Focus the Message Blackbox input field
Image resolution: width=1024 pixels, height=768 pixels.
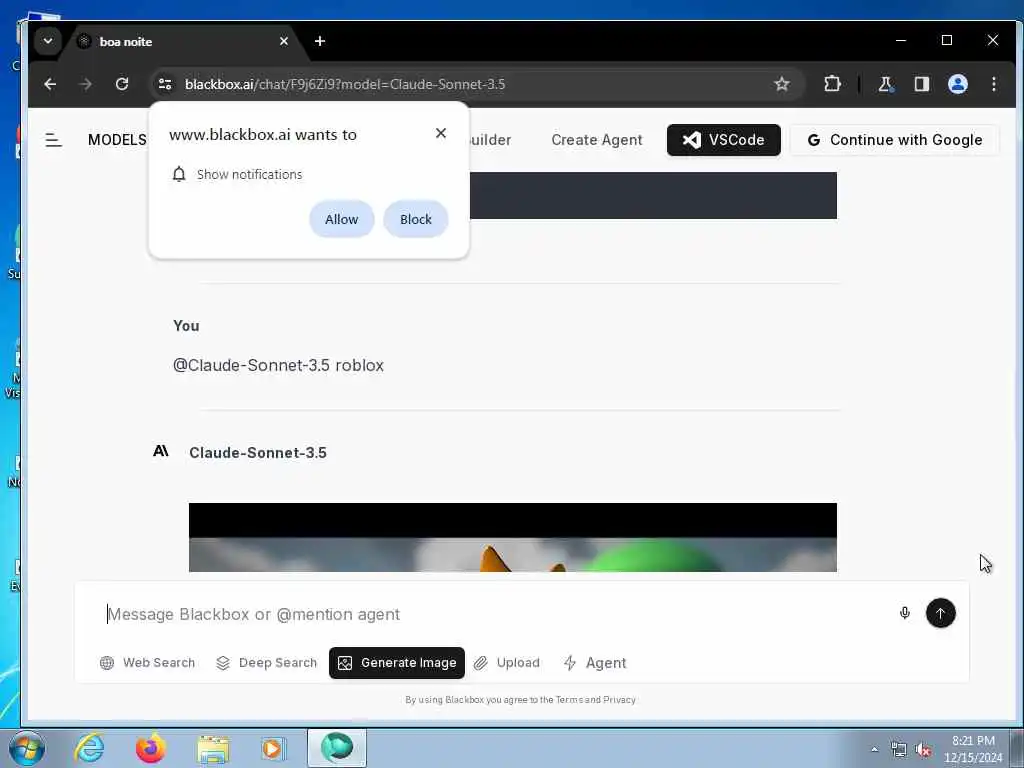496,615
